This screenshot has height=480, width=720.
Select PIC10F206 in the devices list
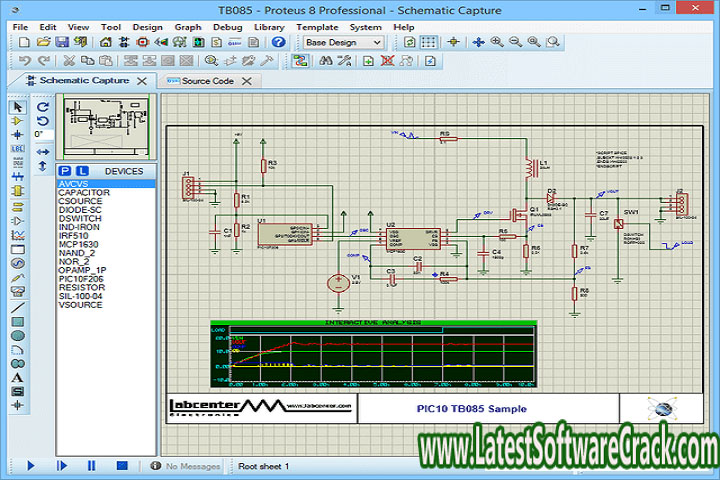(82, 279)
